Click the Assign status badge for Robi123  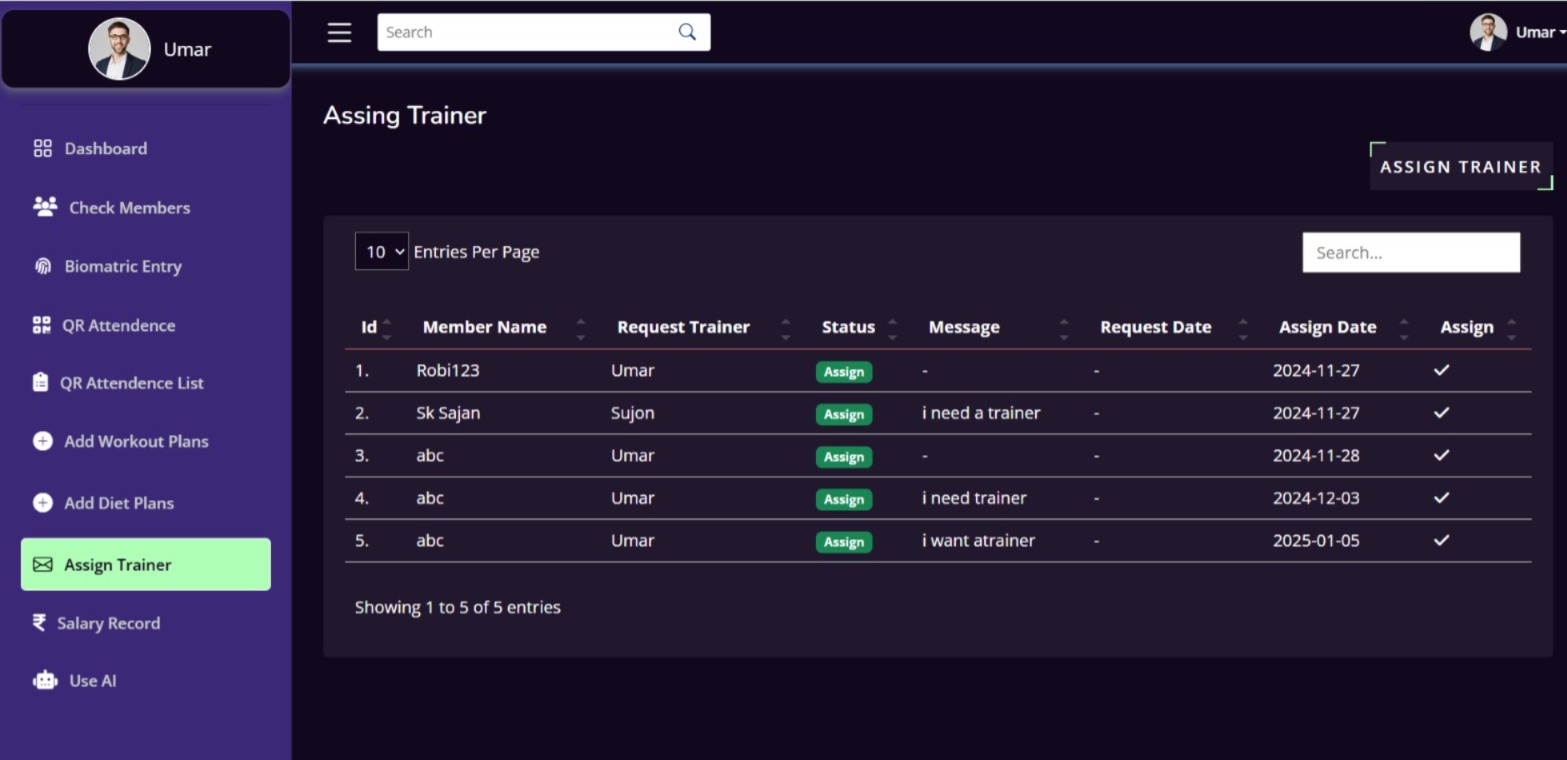[843, 372]
